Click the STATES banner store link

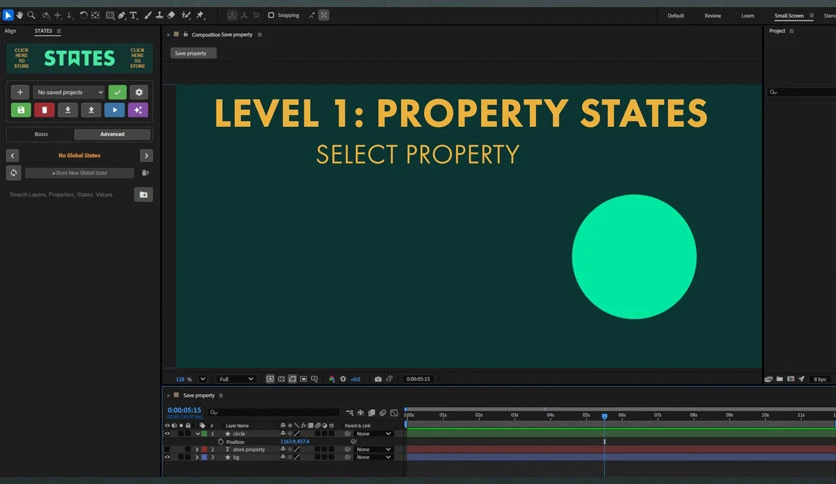tap(79, 58)
